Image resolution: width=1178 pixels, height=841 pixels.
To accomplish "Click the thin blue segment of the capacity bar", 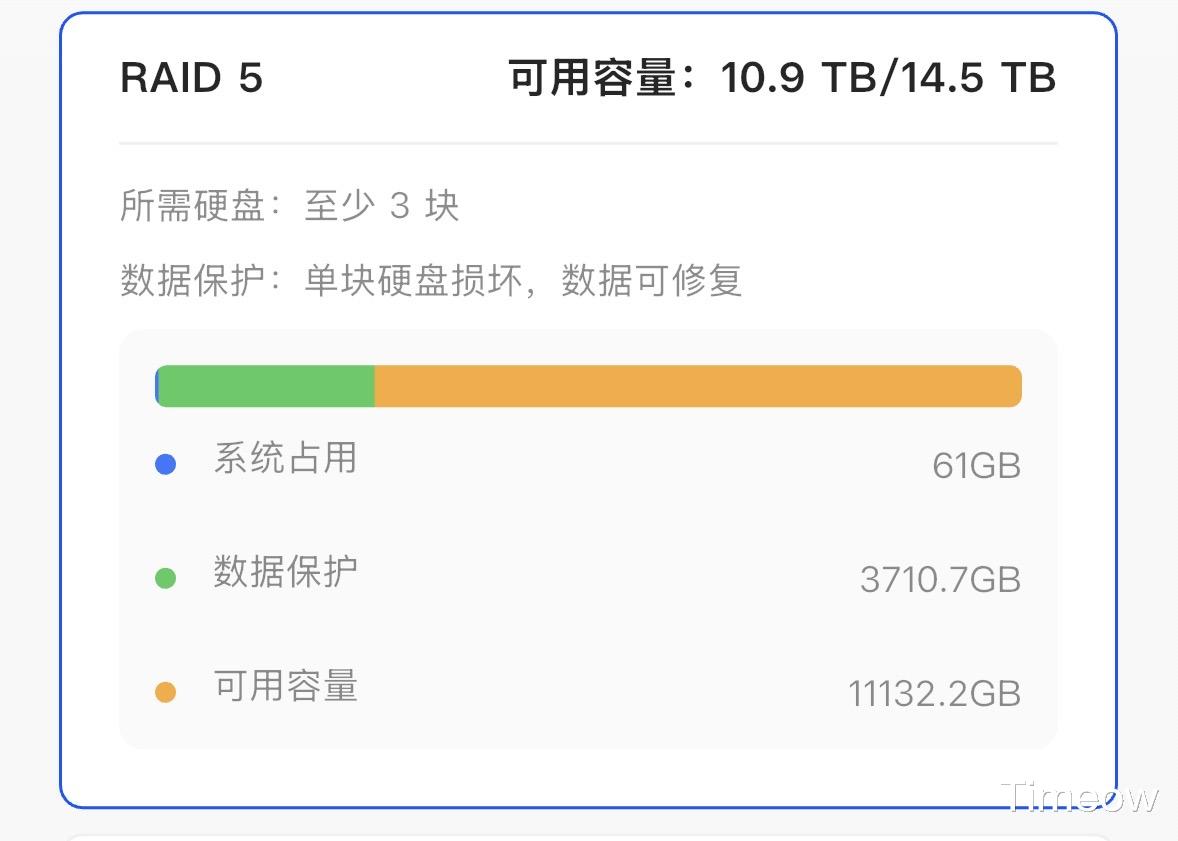I will click(x=157, y=386).
